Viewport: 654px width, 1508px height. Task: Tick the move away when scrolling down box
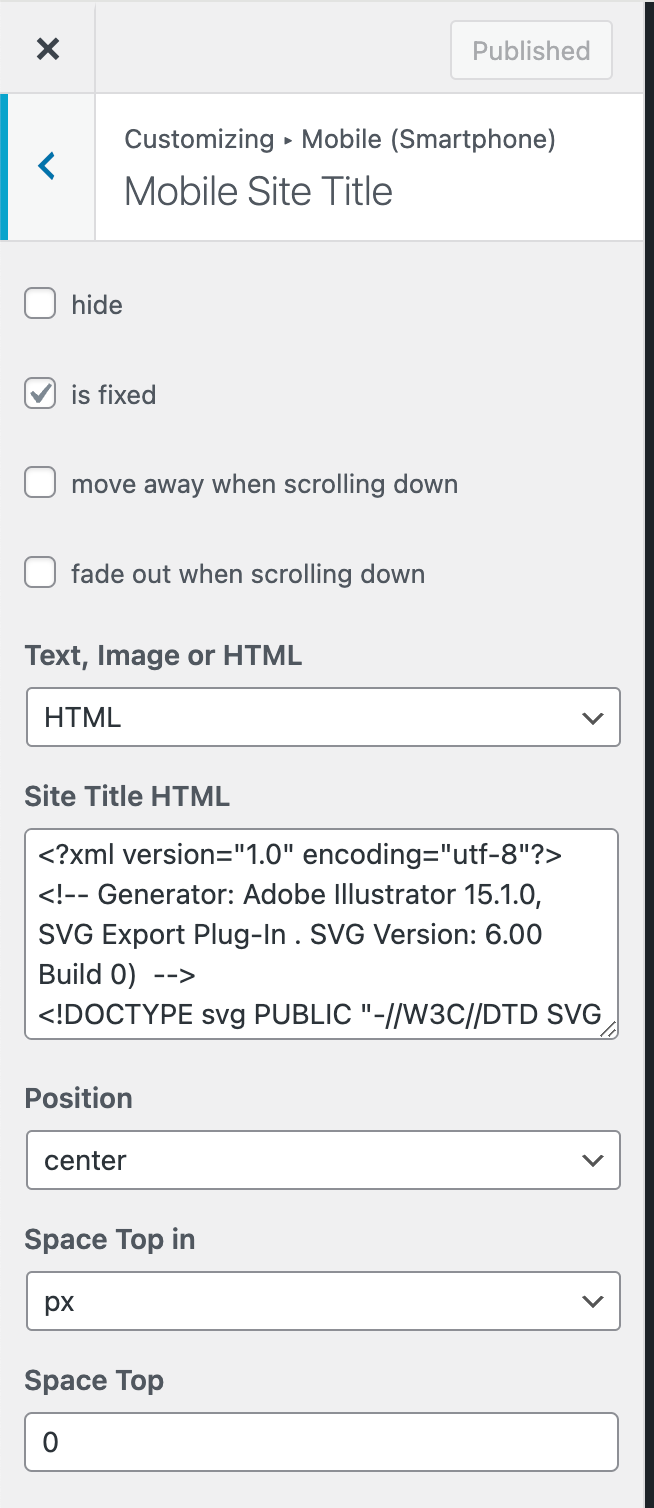[x=40, y=484]
